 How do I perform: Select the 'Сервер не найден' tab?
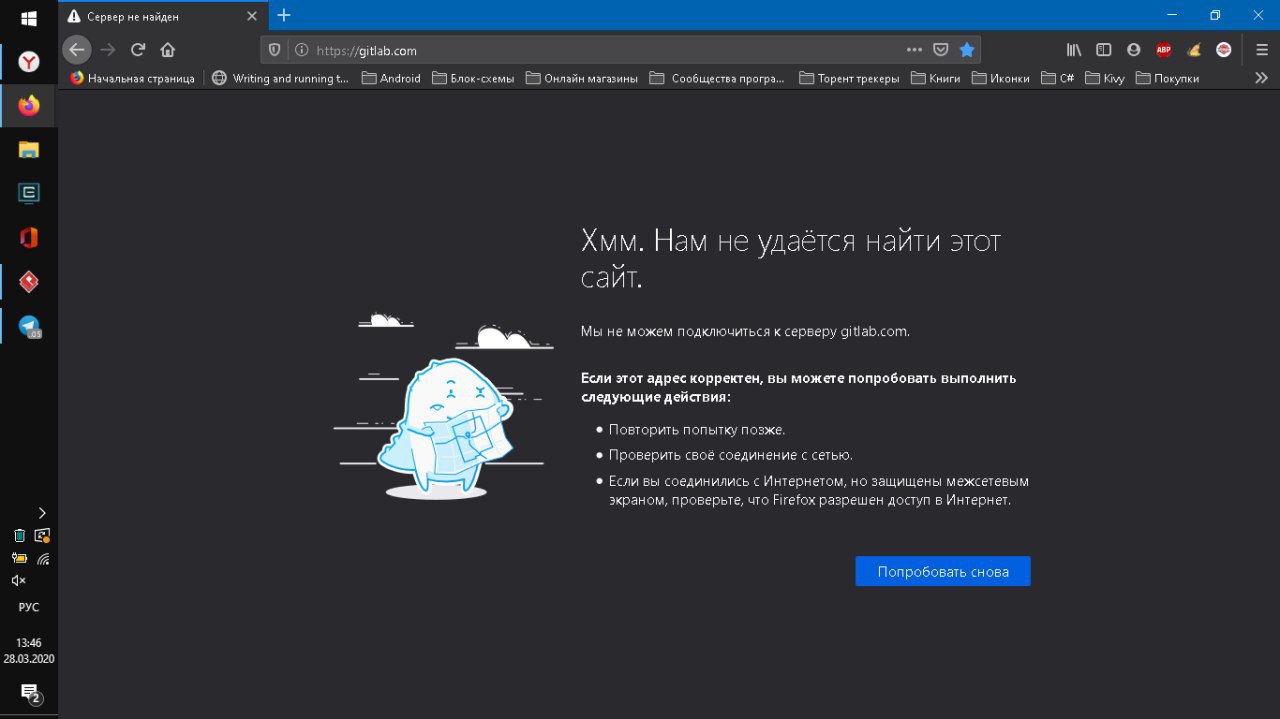click(163, 17)
